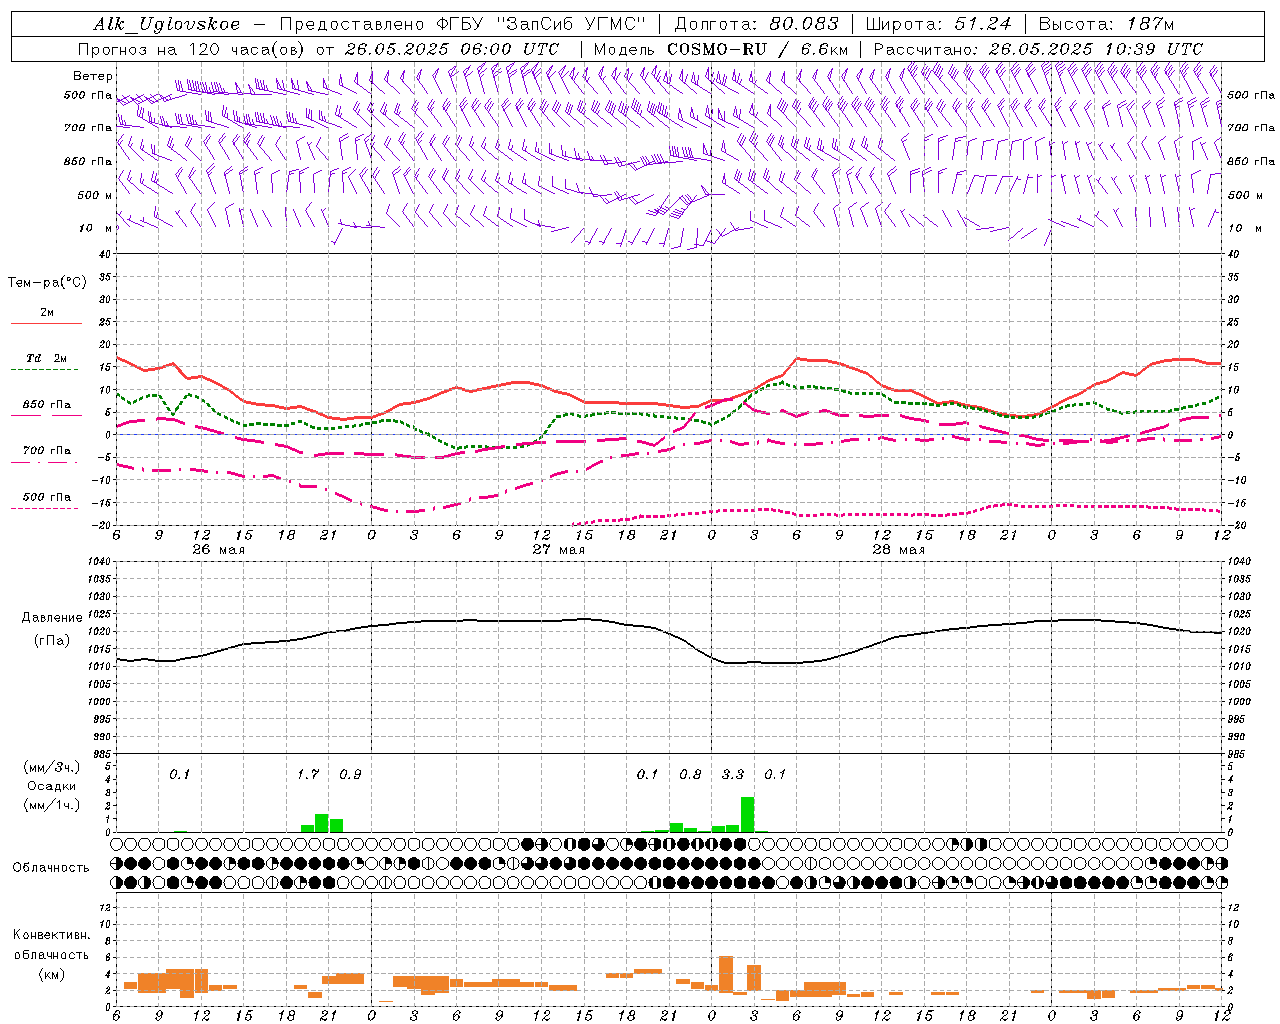This screenshot has width=1280, height=1024.
Task: Click the tallest green precipitation bar
Action: (747, 814)
